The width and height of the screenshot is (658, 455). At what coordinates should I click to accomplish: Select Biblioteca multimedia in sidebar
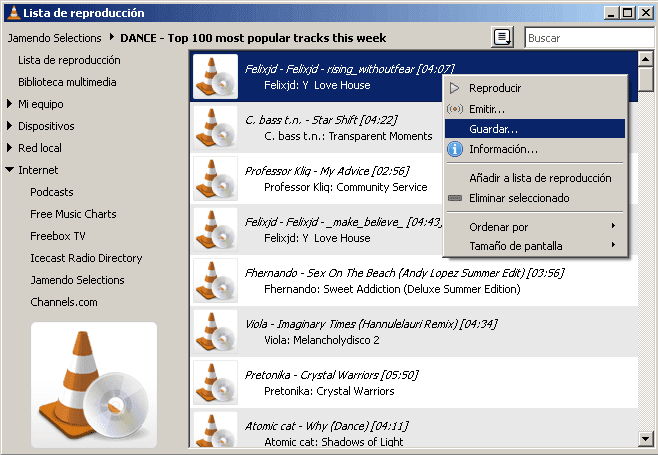(x=67, y=82)
